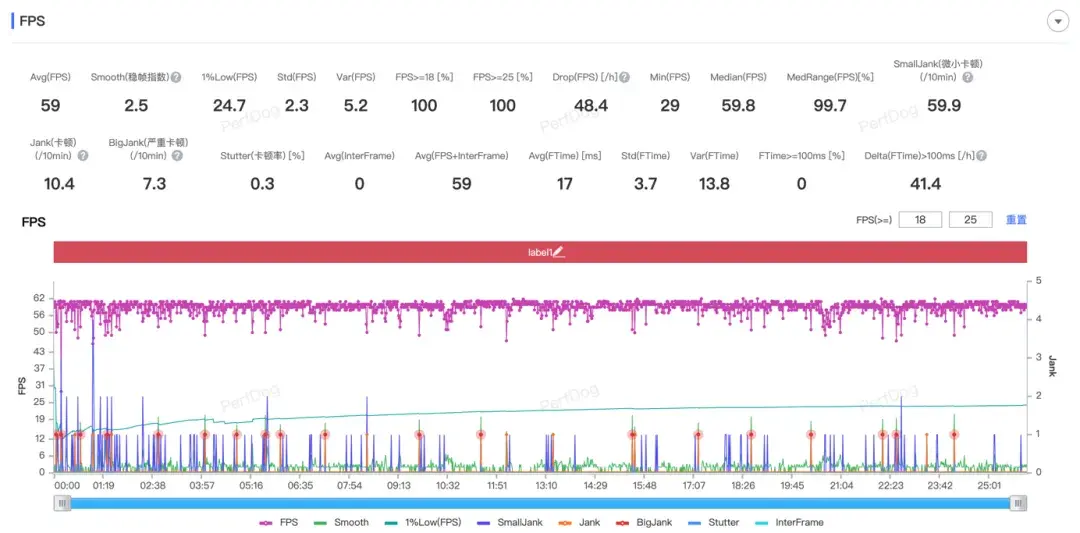The height and width of the screenshot is (533, 1080).
Task: Click the help icon beside Delta(FTime)>100ms
Action: tap(982, 156)
